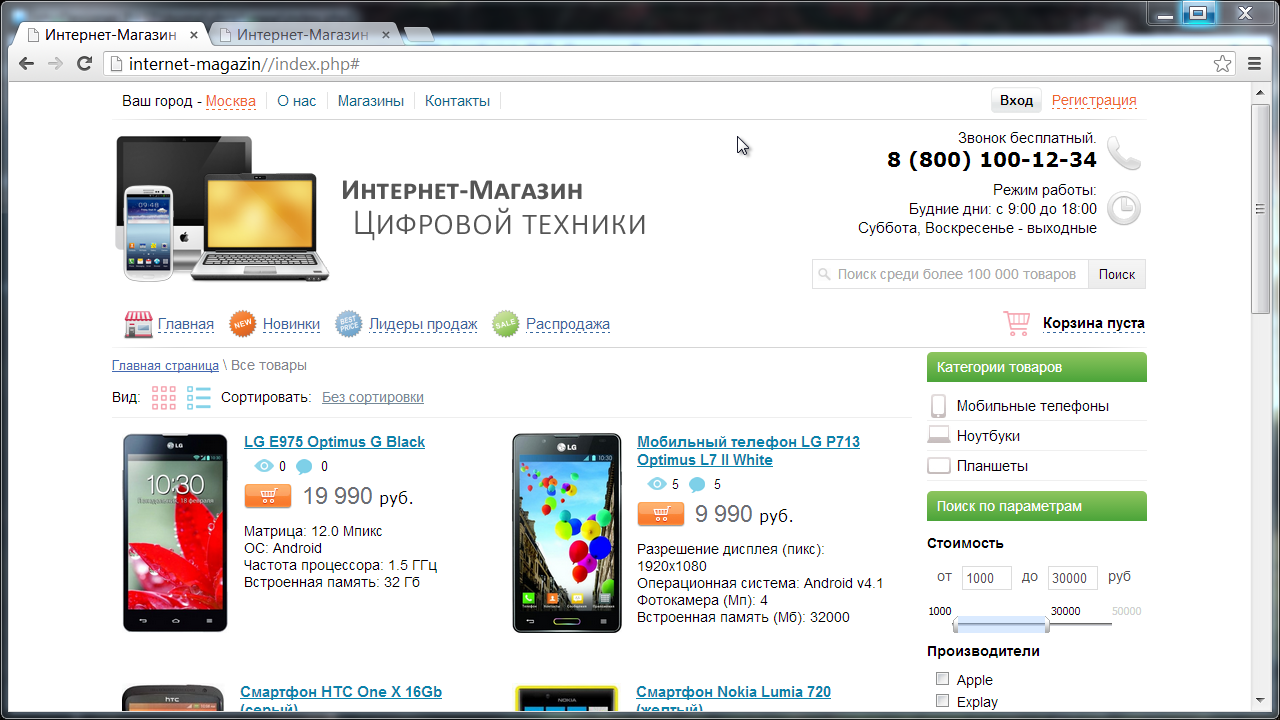Close the first Интернет-Магазин browser tab
This screenshot has height=720, width=1280.
click(x=193, y=35)
